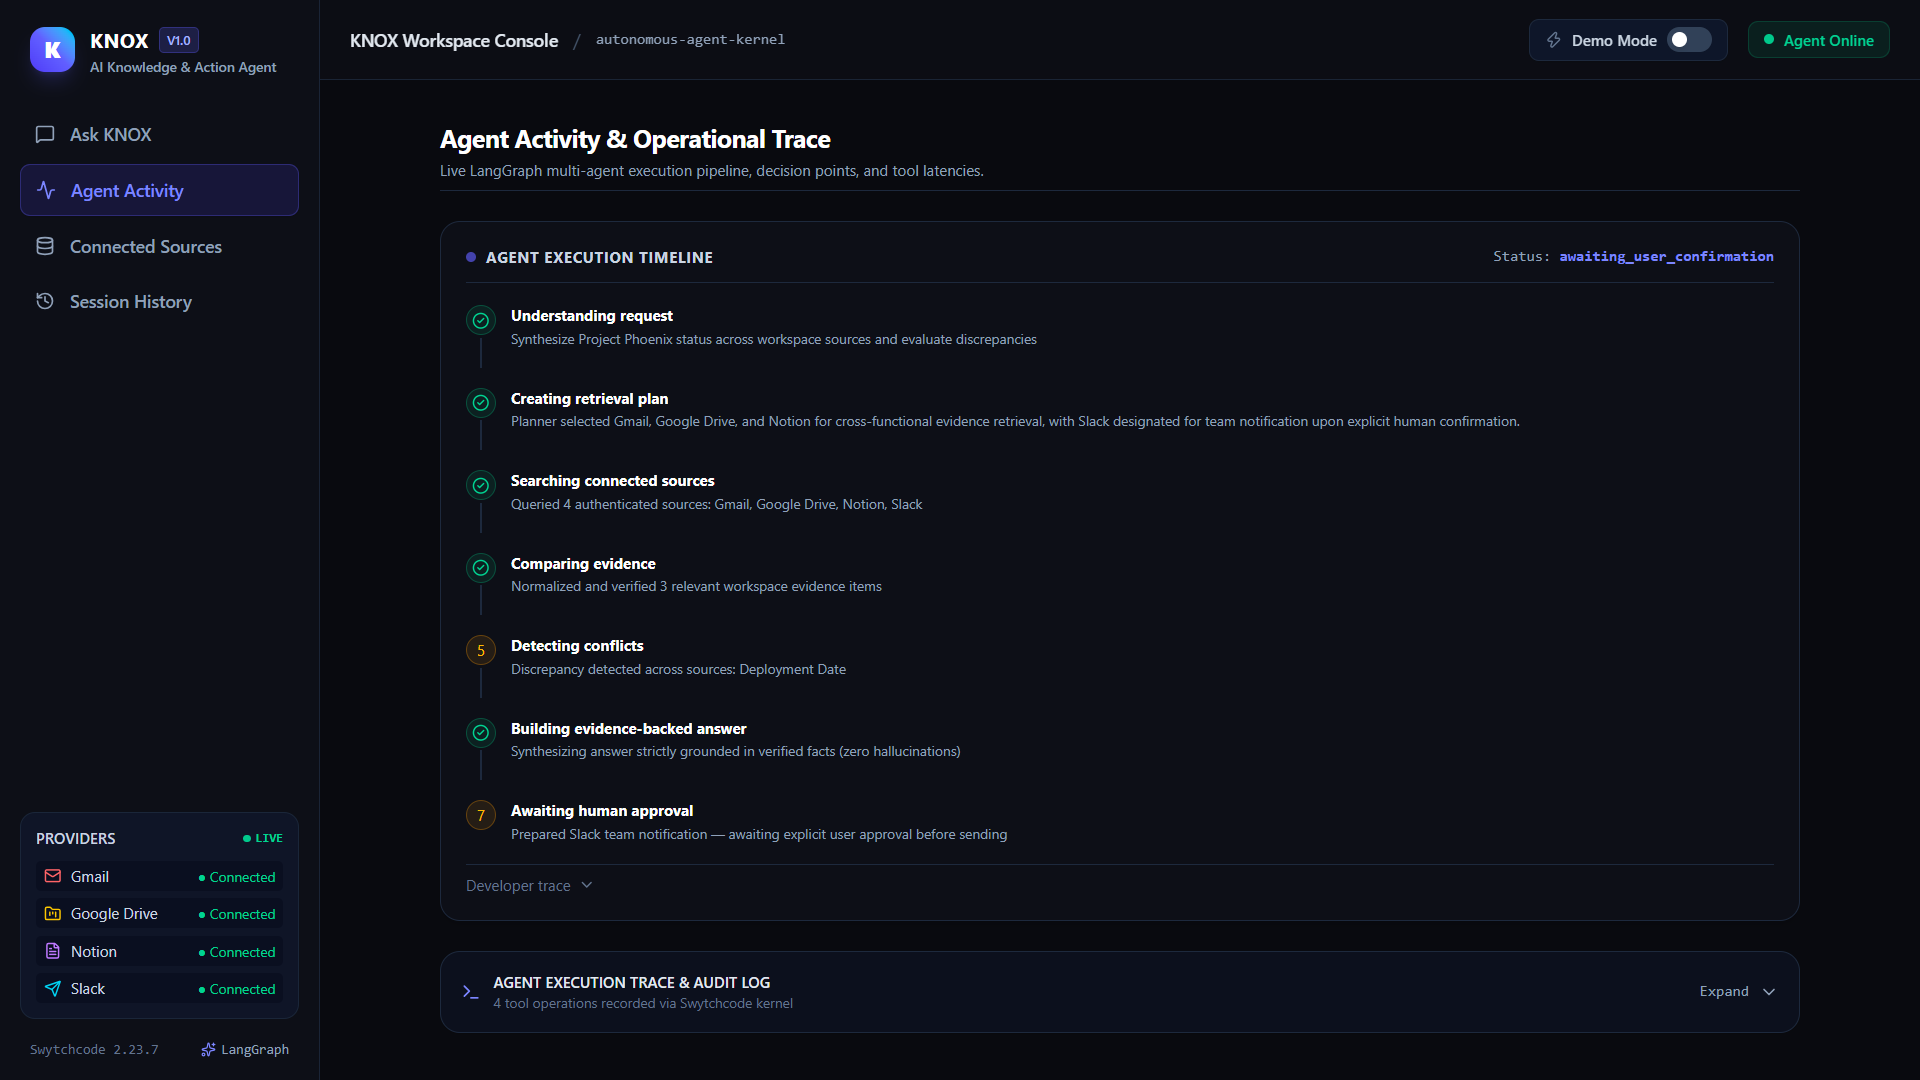Viewport: 1920px width, 1080px height.
Task: Click the Agent Activity pulse icon
Action: [46, 190]
